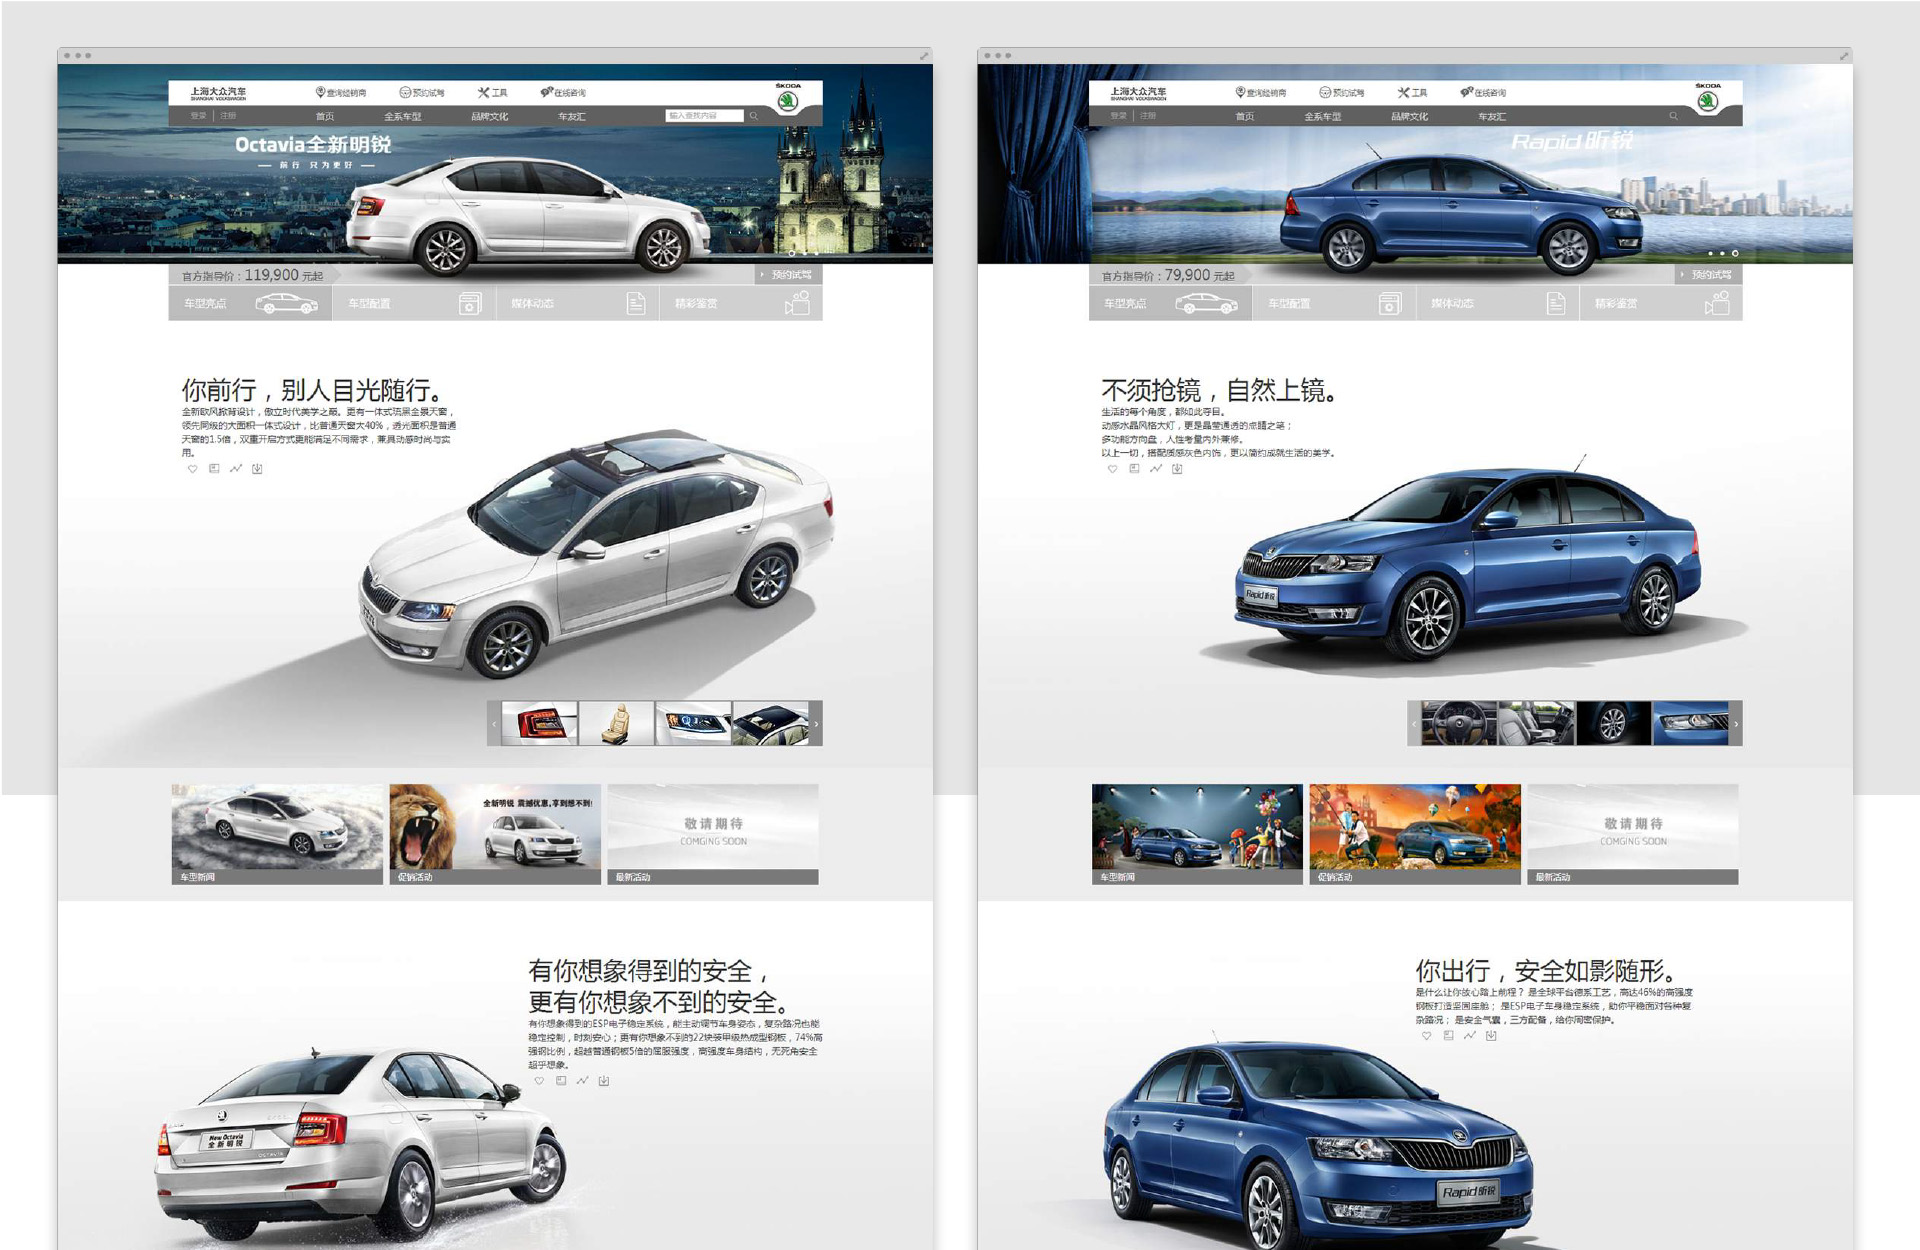Select 精彩鉴赏 tab on Rapid page
1920x1250 pixels.
[x=1661, y=303]
